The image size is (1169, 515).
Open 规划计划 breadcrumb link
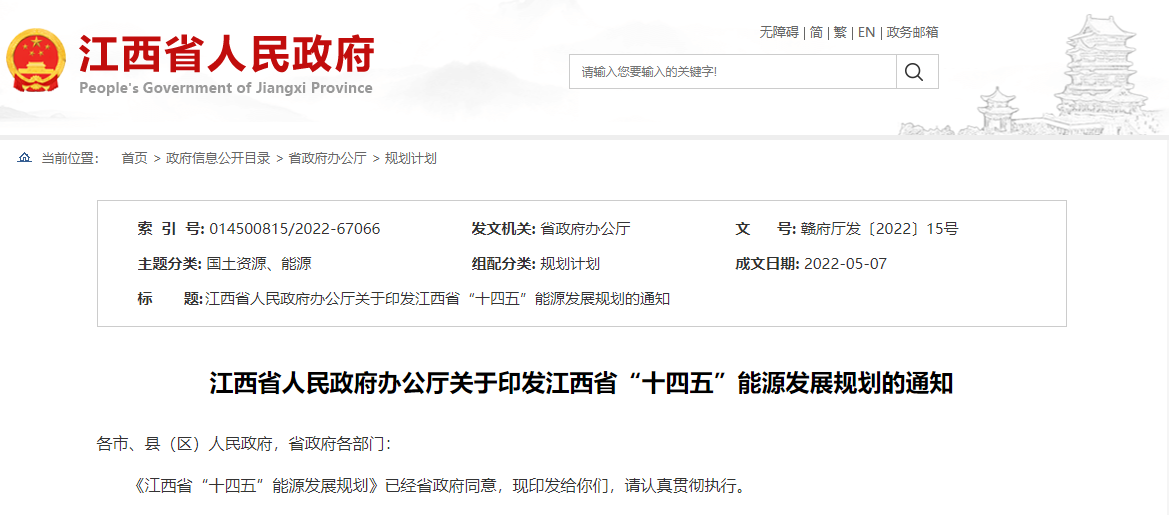[x=411, y=158]
